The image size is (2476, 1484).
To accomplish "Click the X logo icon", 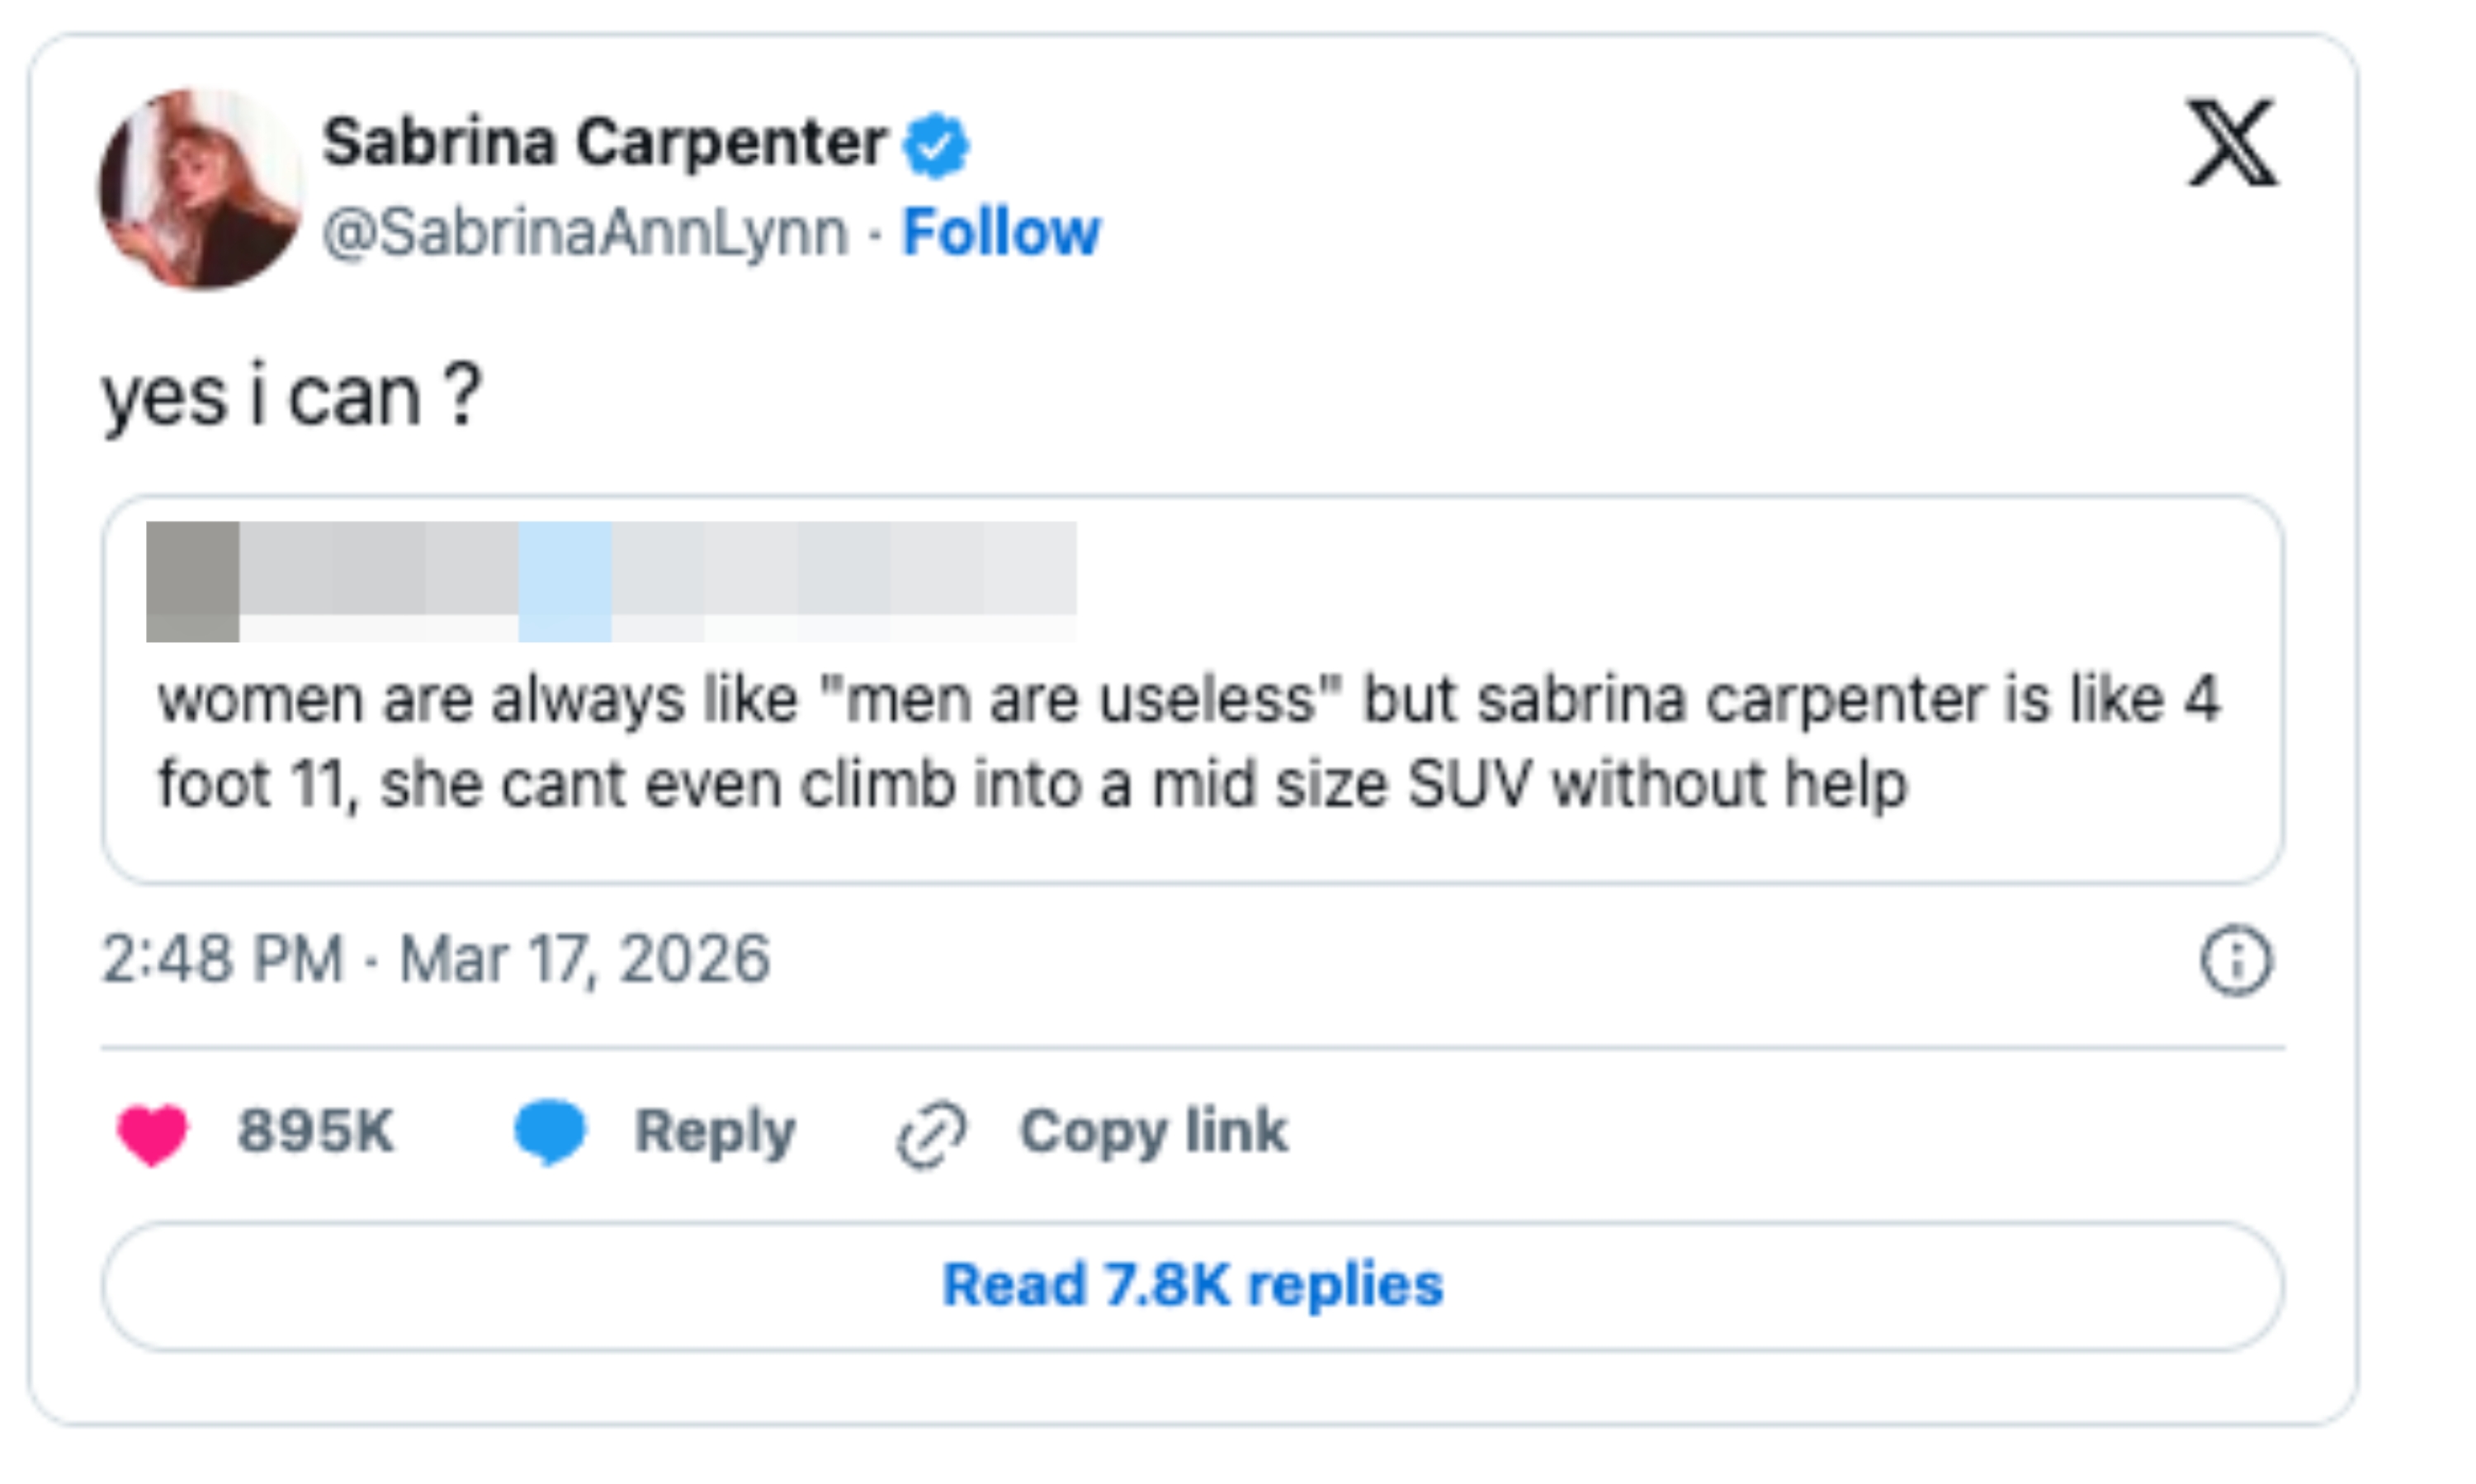I will pyautogui.click(x=2231, y=143).
